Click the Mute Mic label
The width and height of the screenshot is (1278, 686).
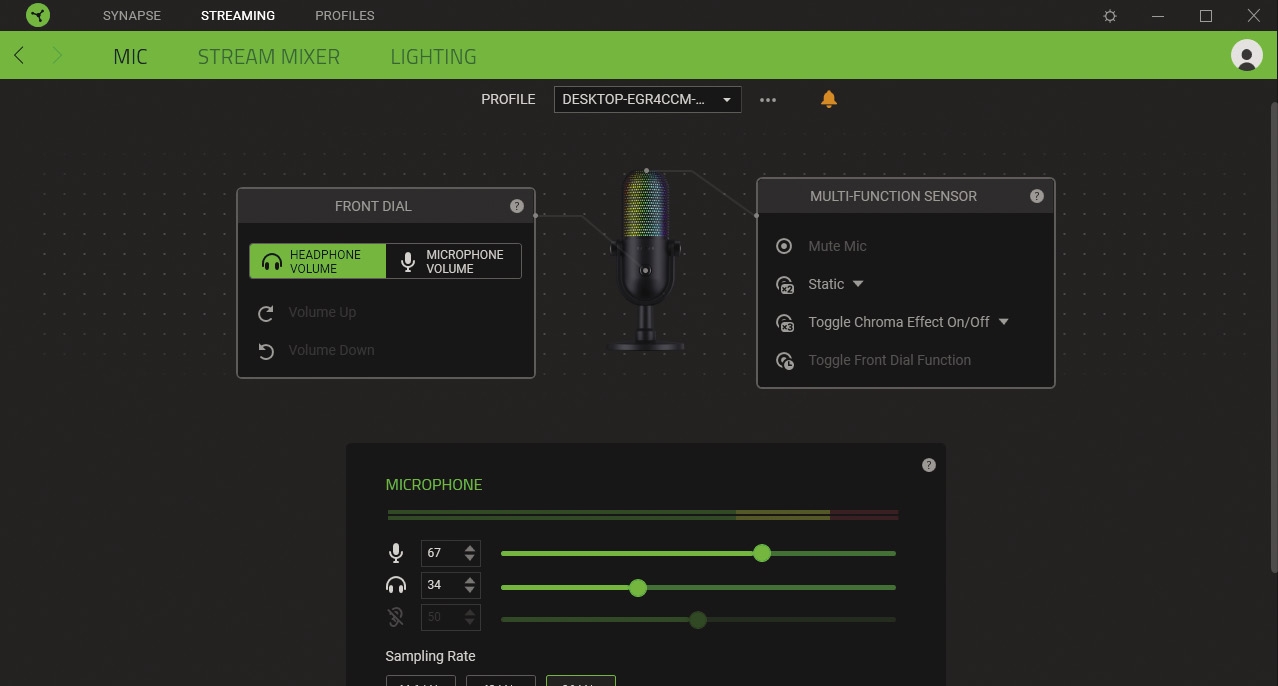point(837,246)
